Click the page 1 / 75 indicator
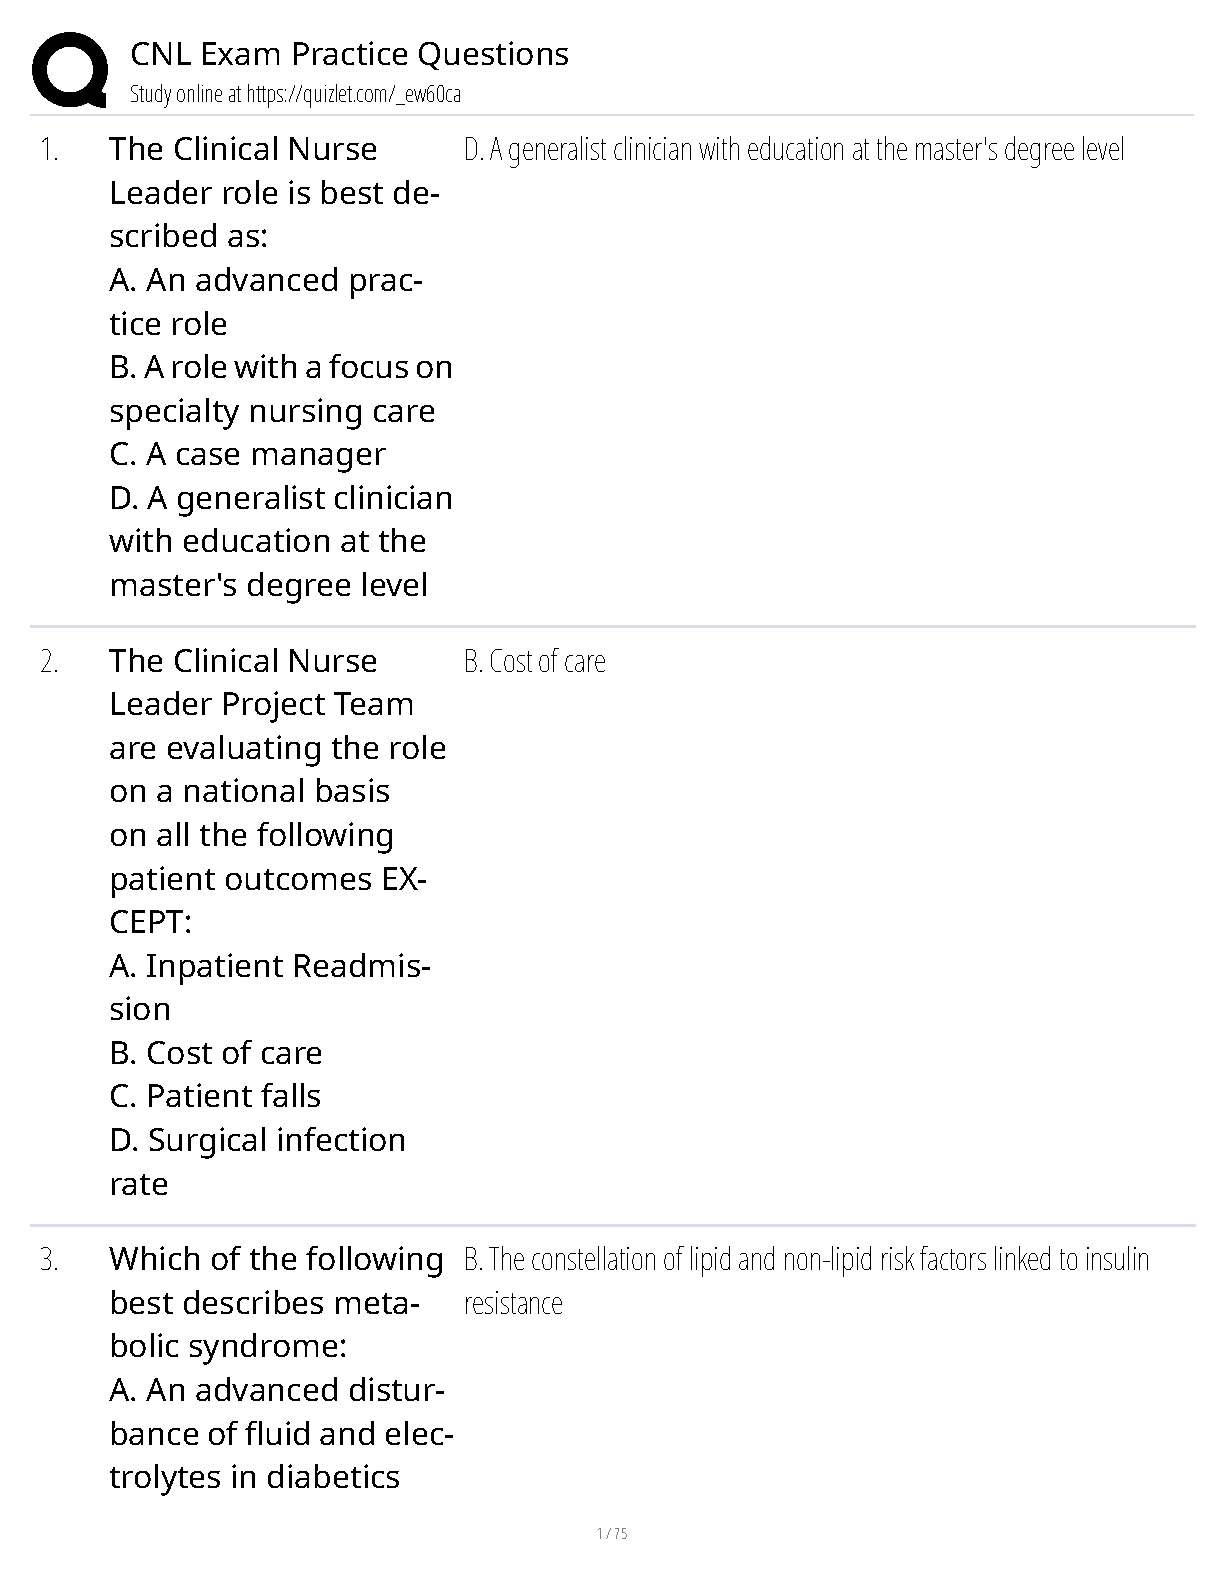Image resolution: width=1224 pixels, height=1584 pixels. click(612, 1533)
